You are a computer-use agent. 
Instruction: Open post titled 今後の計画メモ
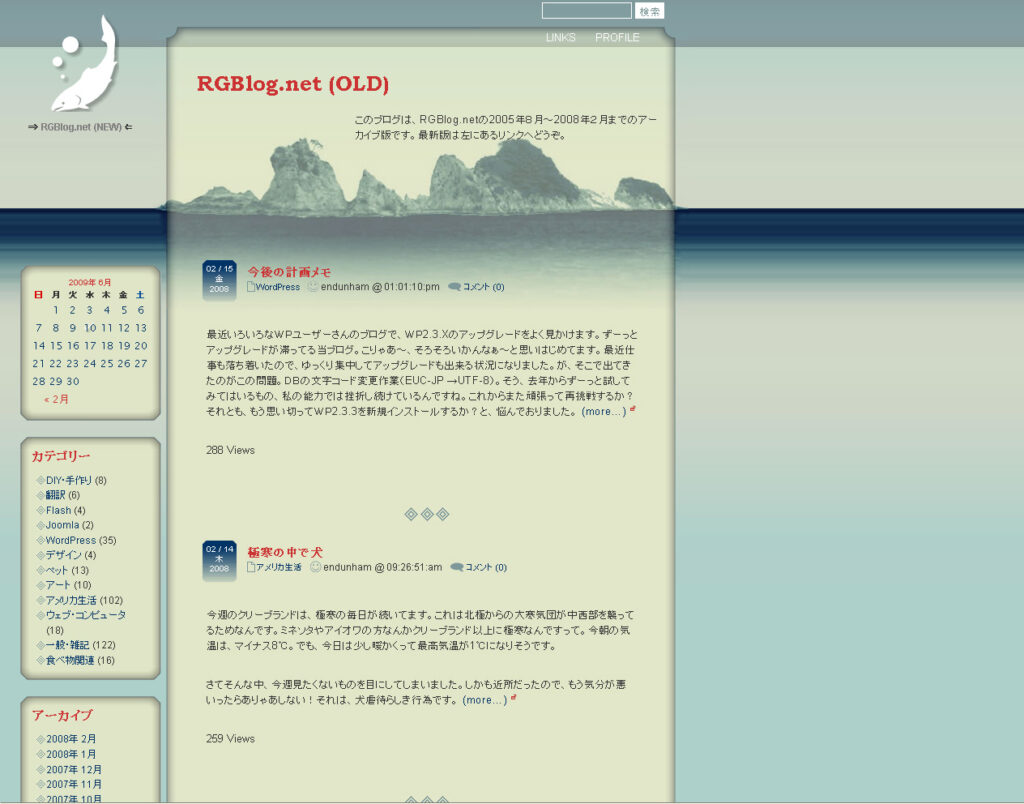pyautogui.click(x=289, y=272)
